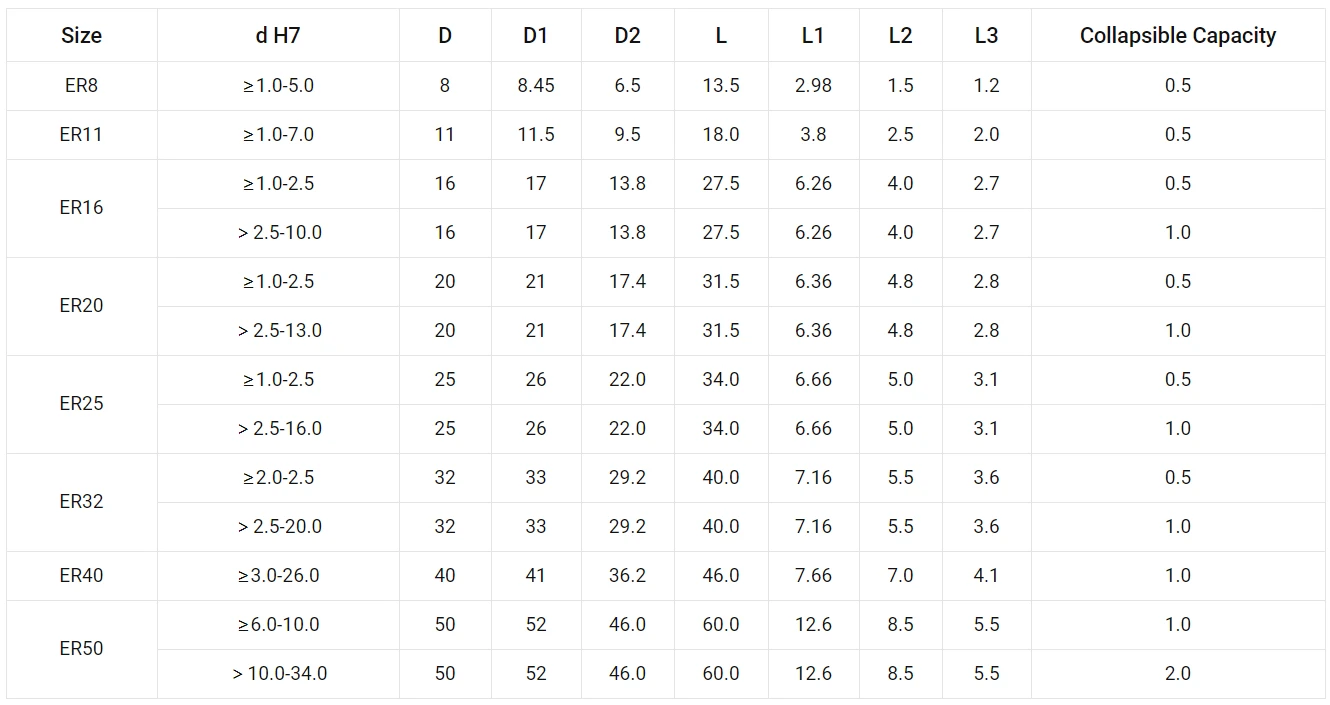Select the ER11 size cell
1330x705 pixels.
[x=81, y=134]
